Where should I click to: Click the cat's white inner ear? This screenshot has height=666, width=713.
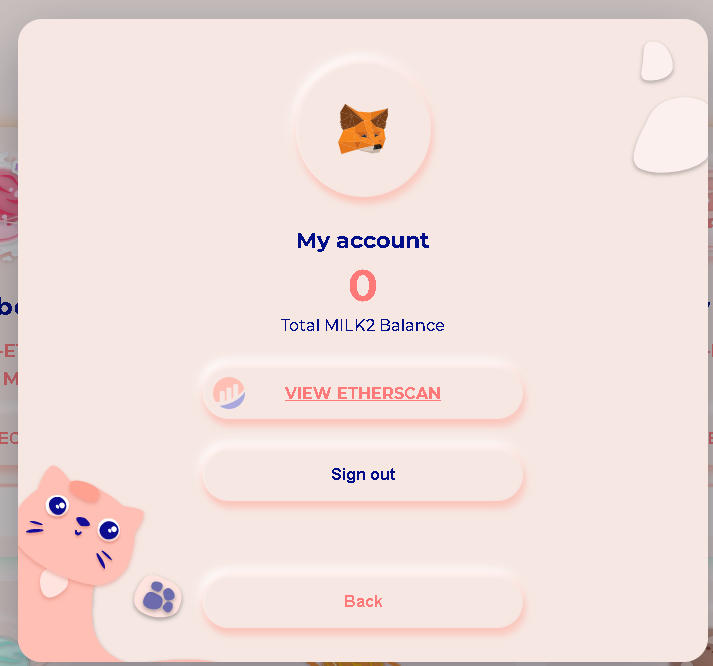54,584
